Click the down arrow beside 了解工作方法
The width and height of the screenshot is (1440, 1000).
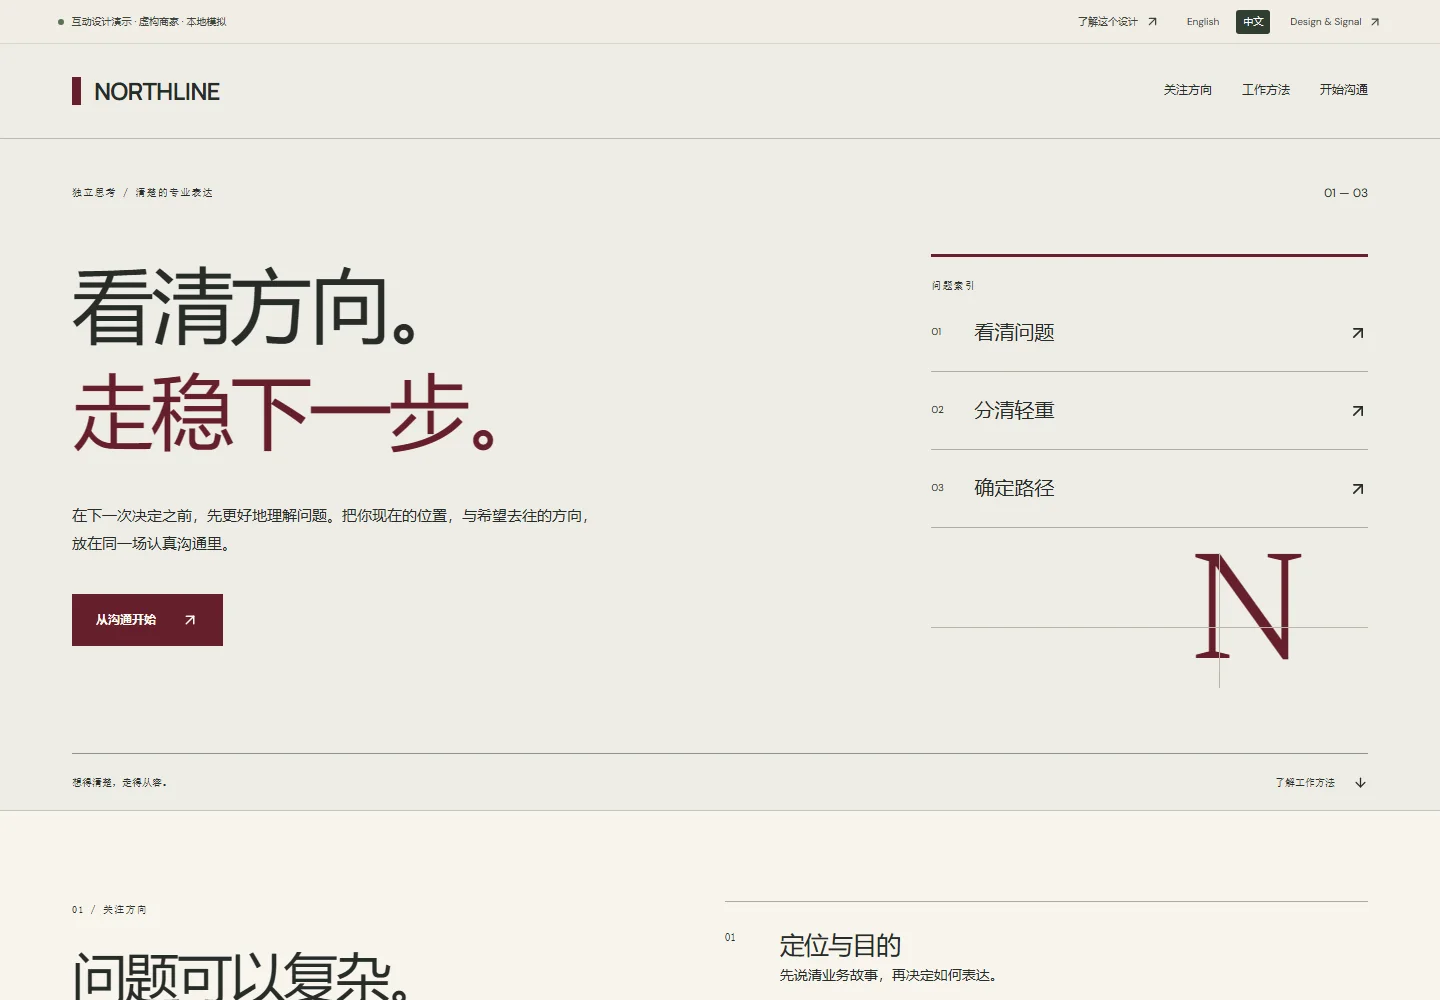coord(1360,783)
